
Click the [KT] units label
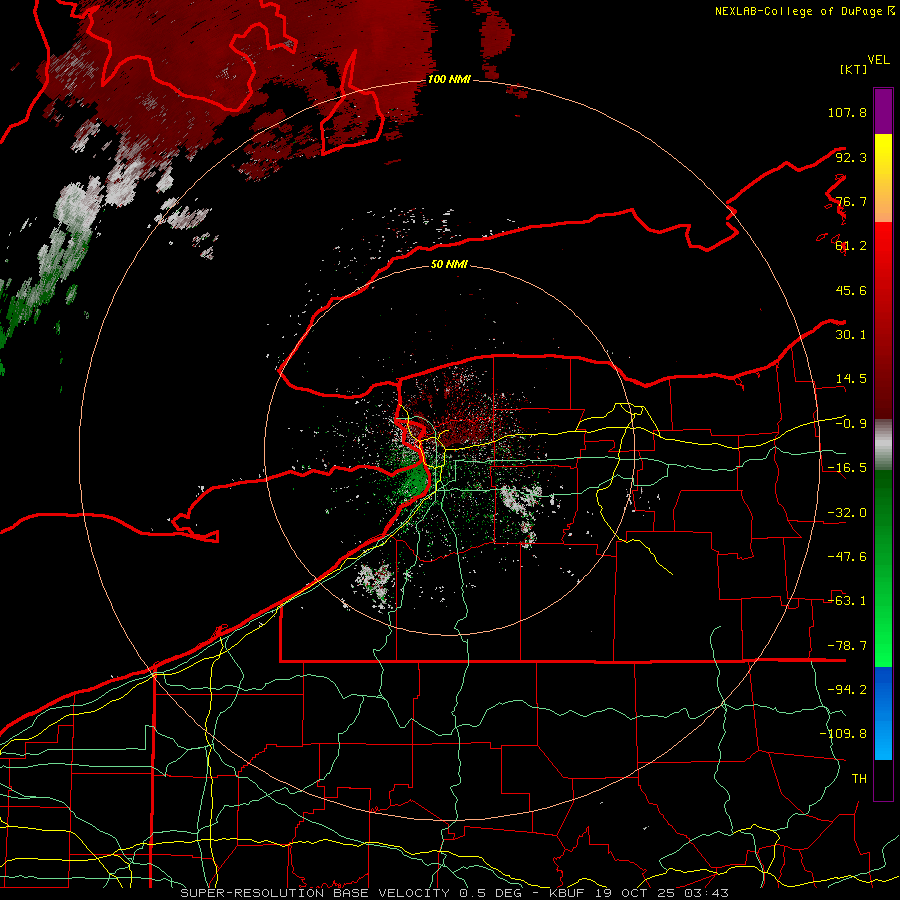click(854, 69)
